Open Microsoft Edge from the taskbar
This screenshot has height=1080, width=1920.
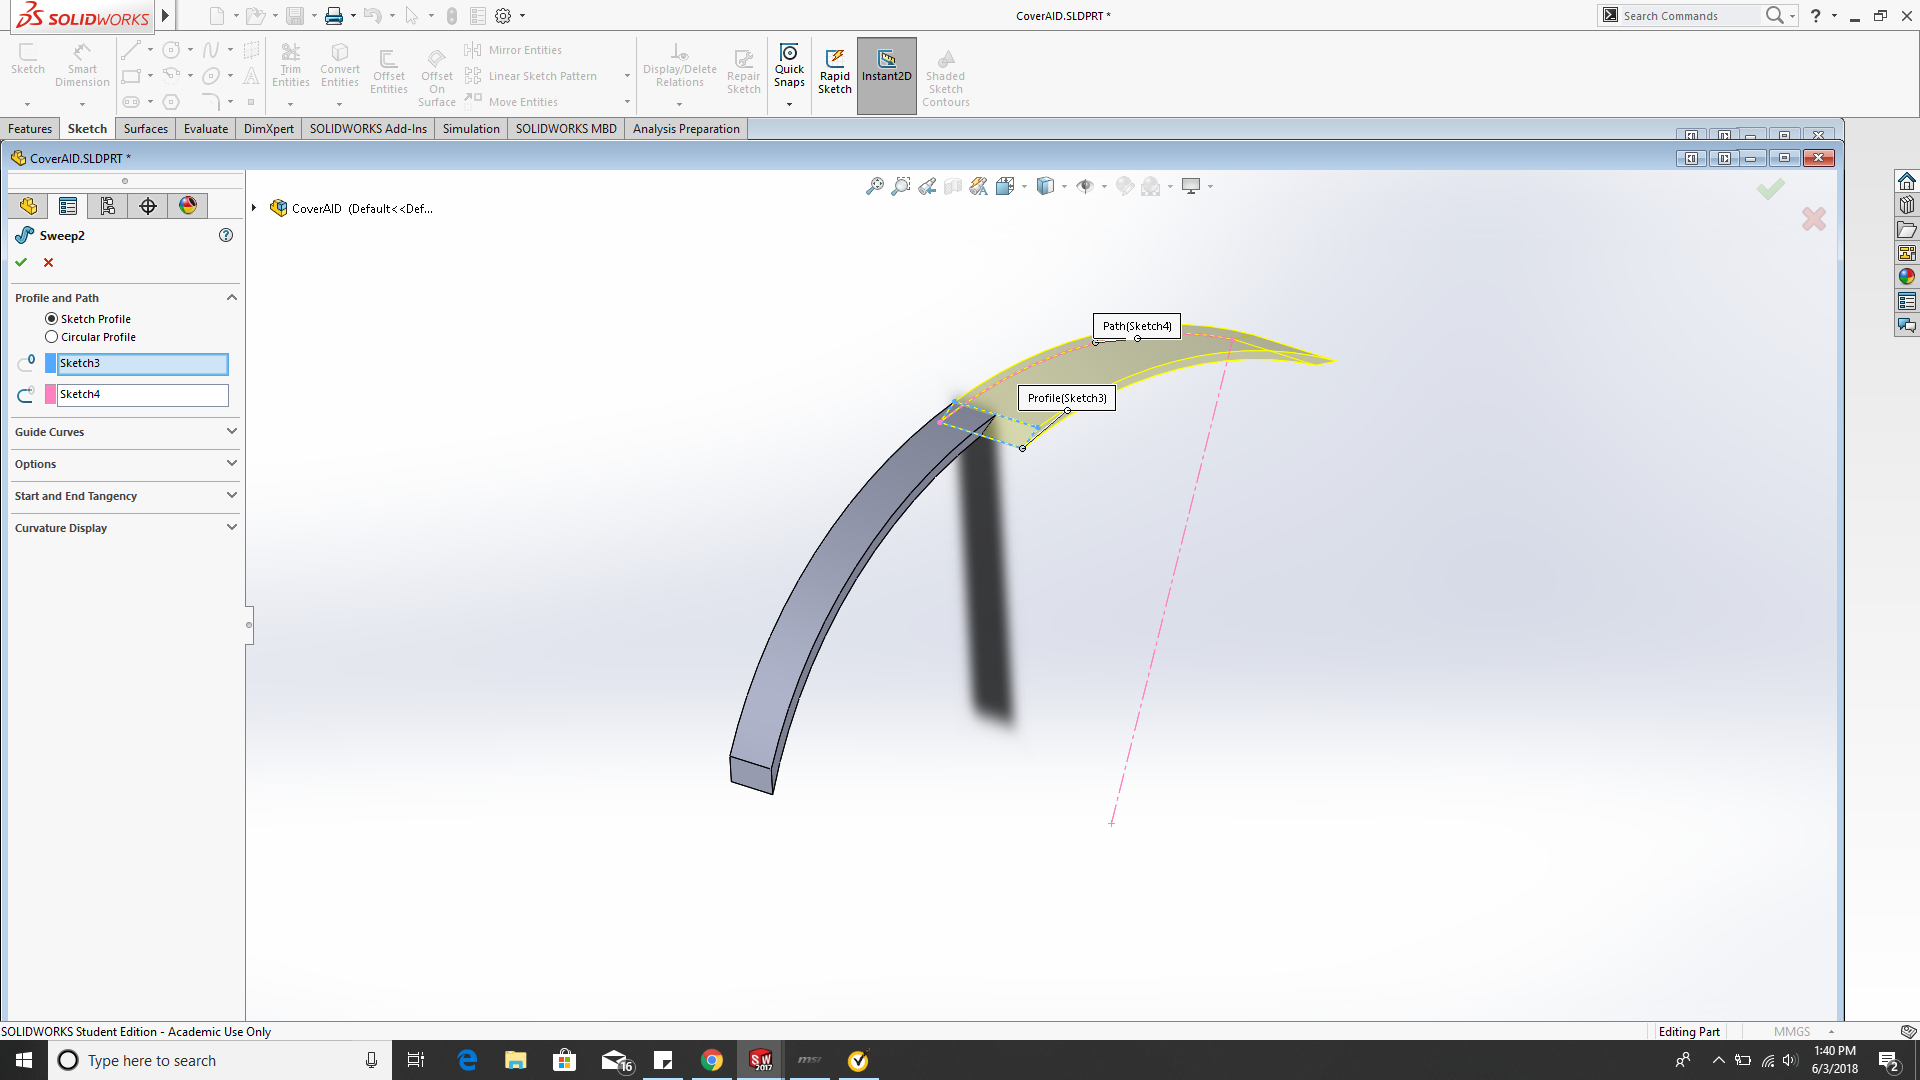[467, 1061]
